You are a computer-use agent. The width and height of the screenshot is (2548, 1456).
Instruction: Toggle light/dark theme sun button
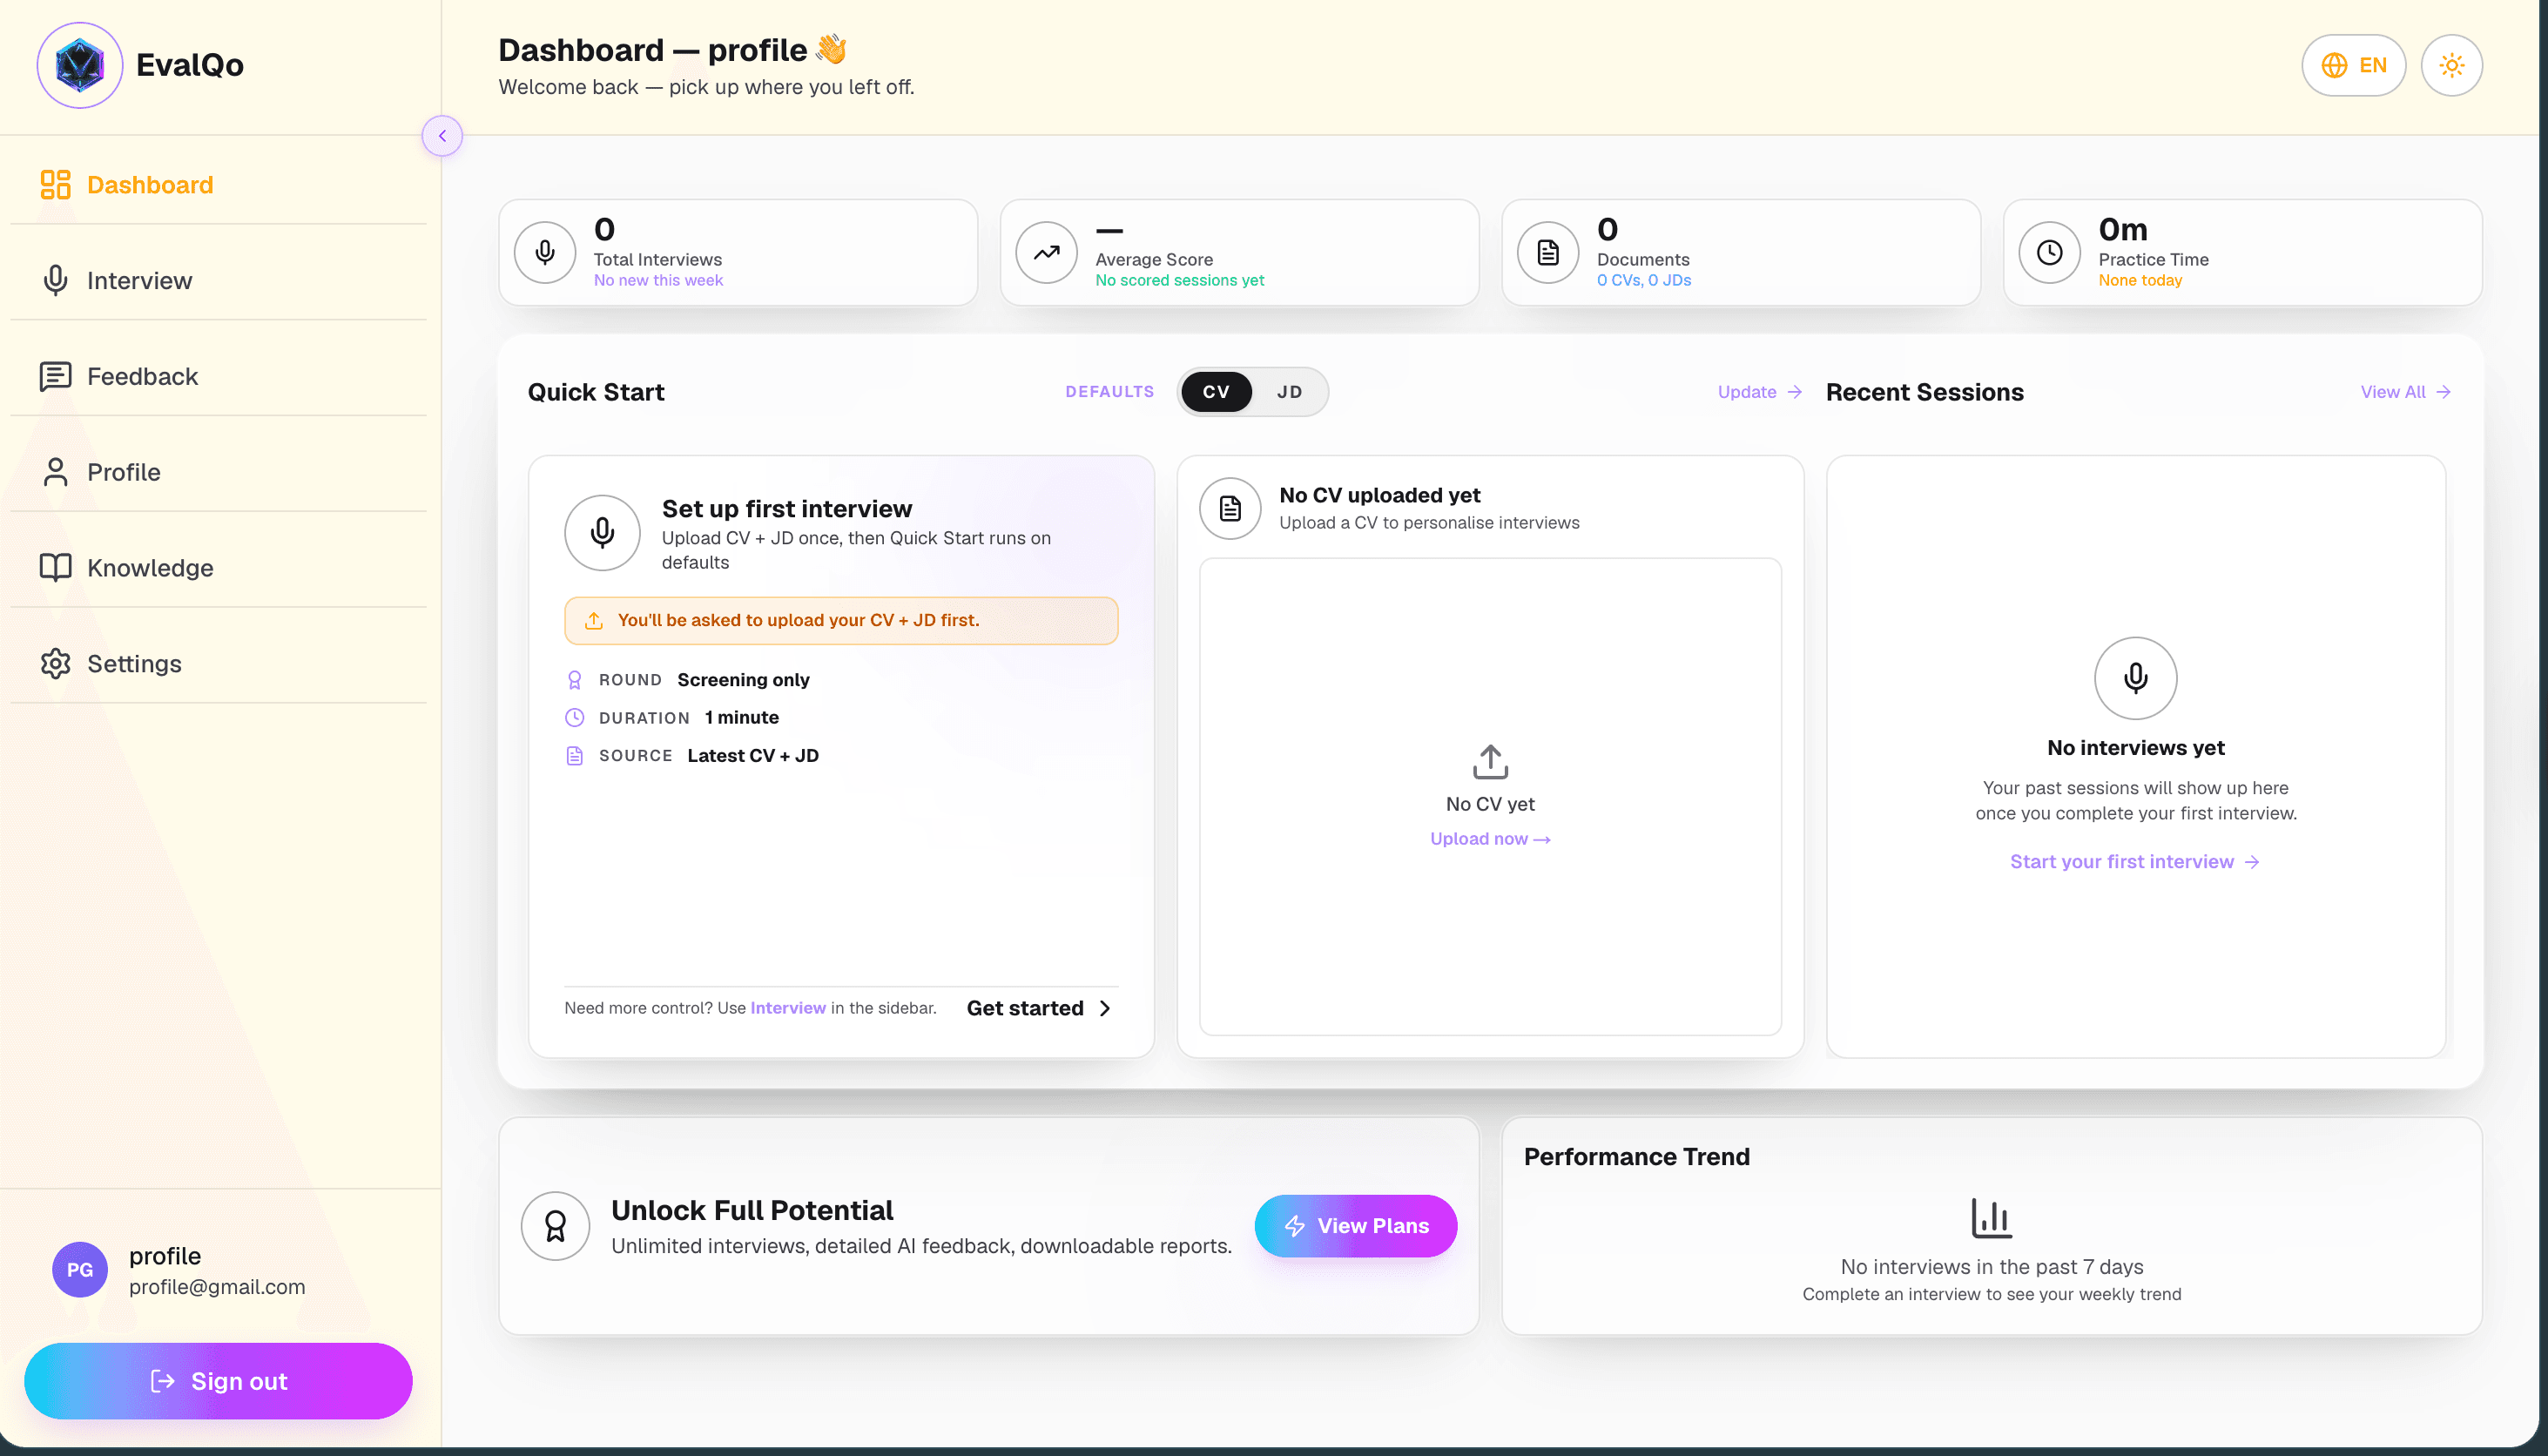[2451, 66]
